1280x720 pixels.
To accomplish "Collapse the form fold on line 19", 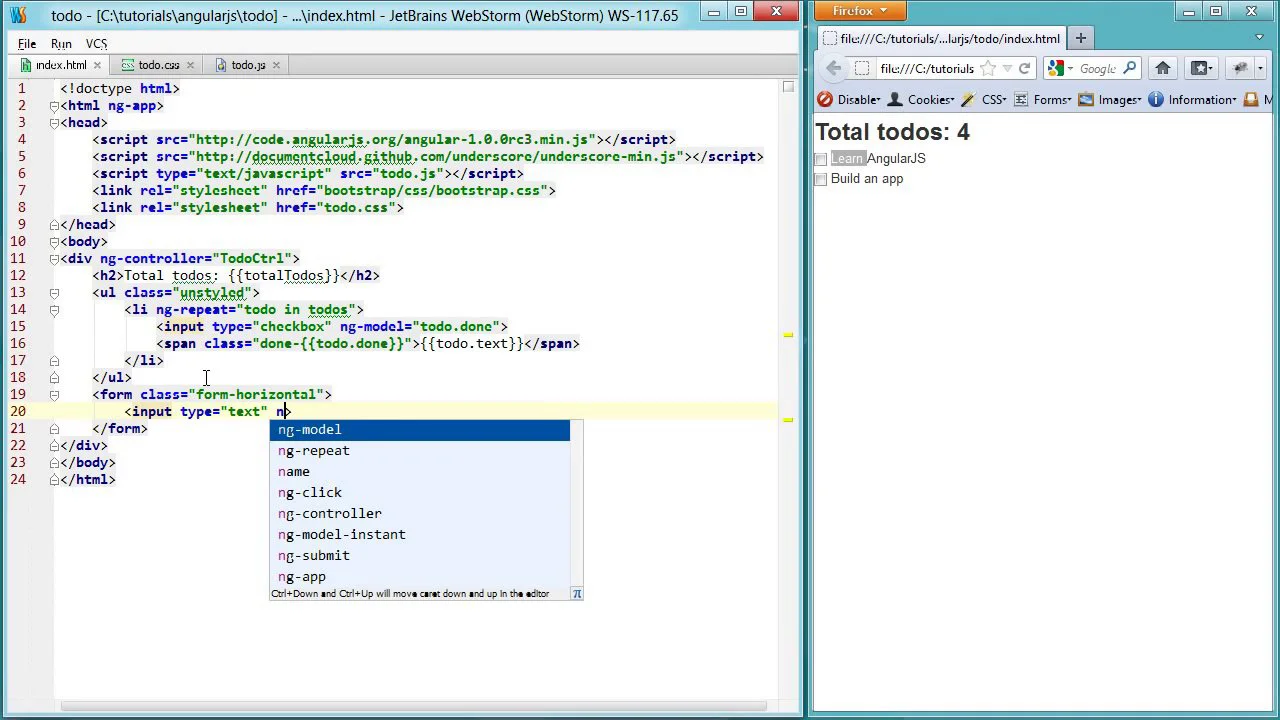I will [x=54, y=394].
